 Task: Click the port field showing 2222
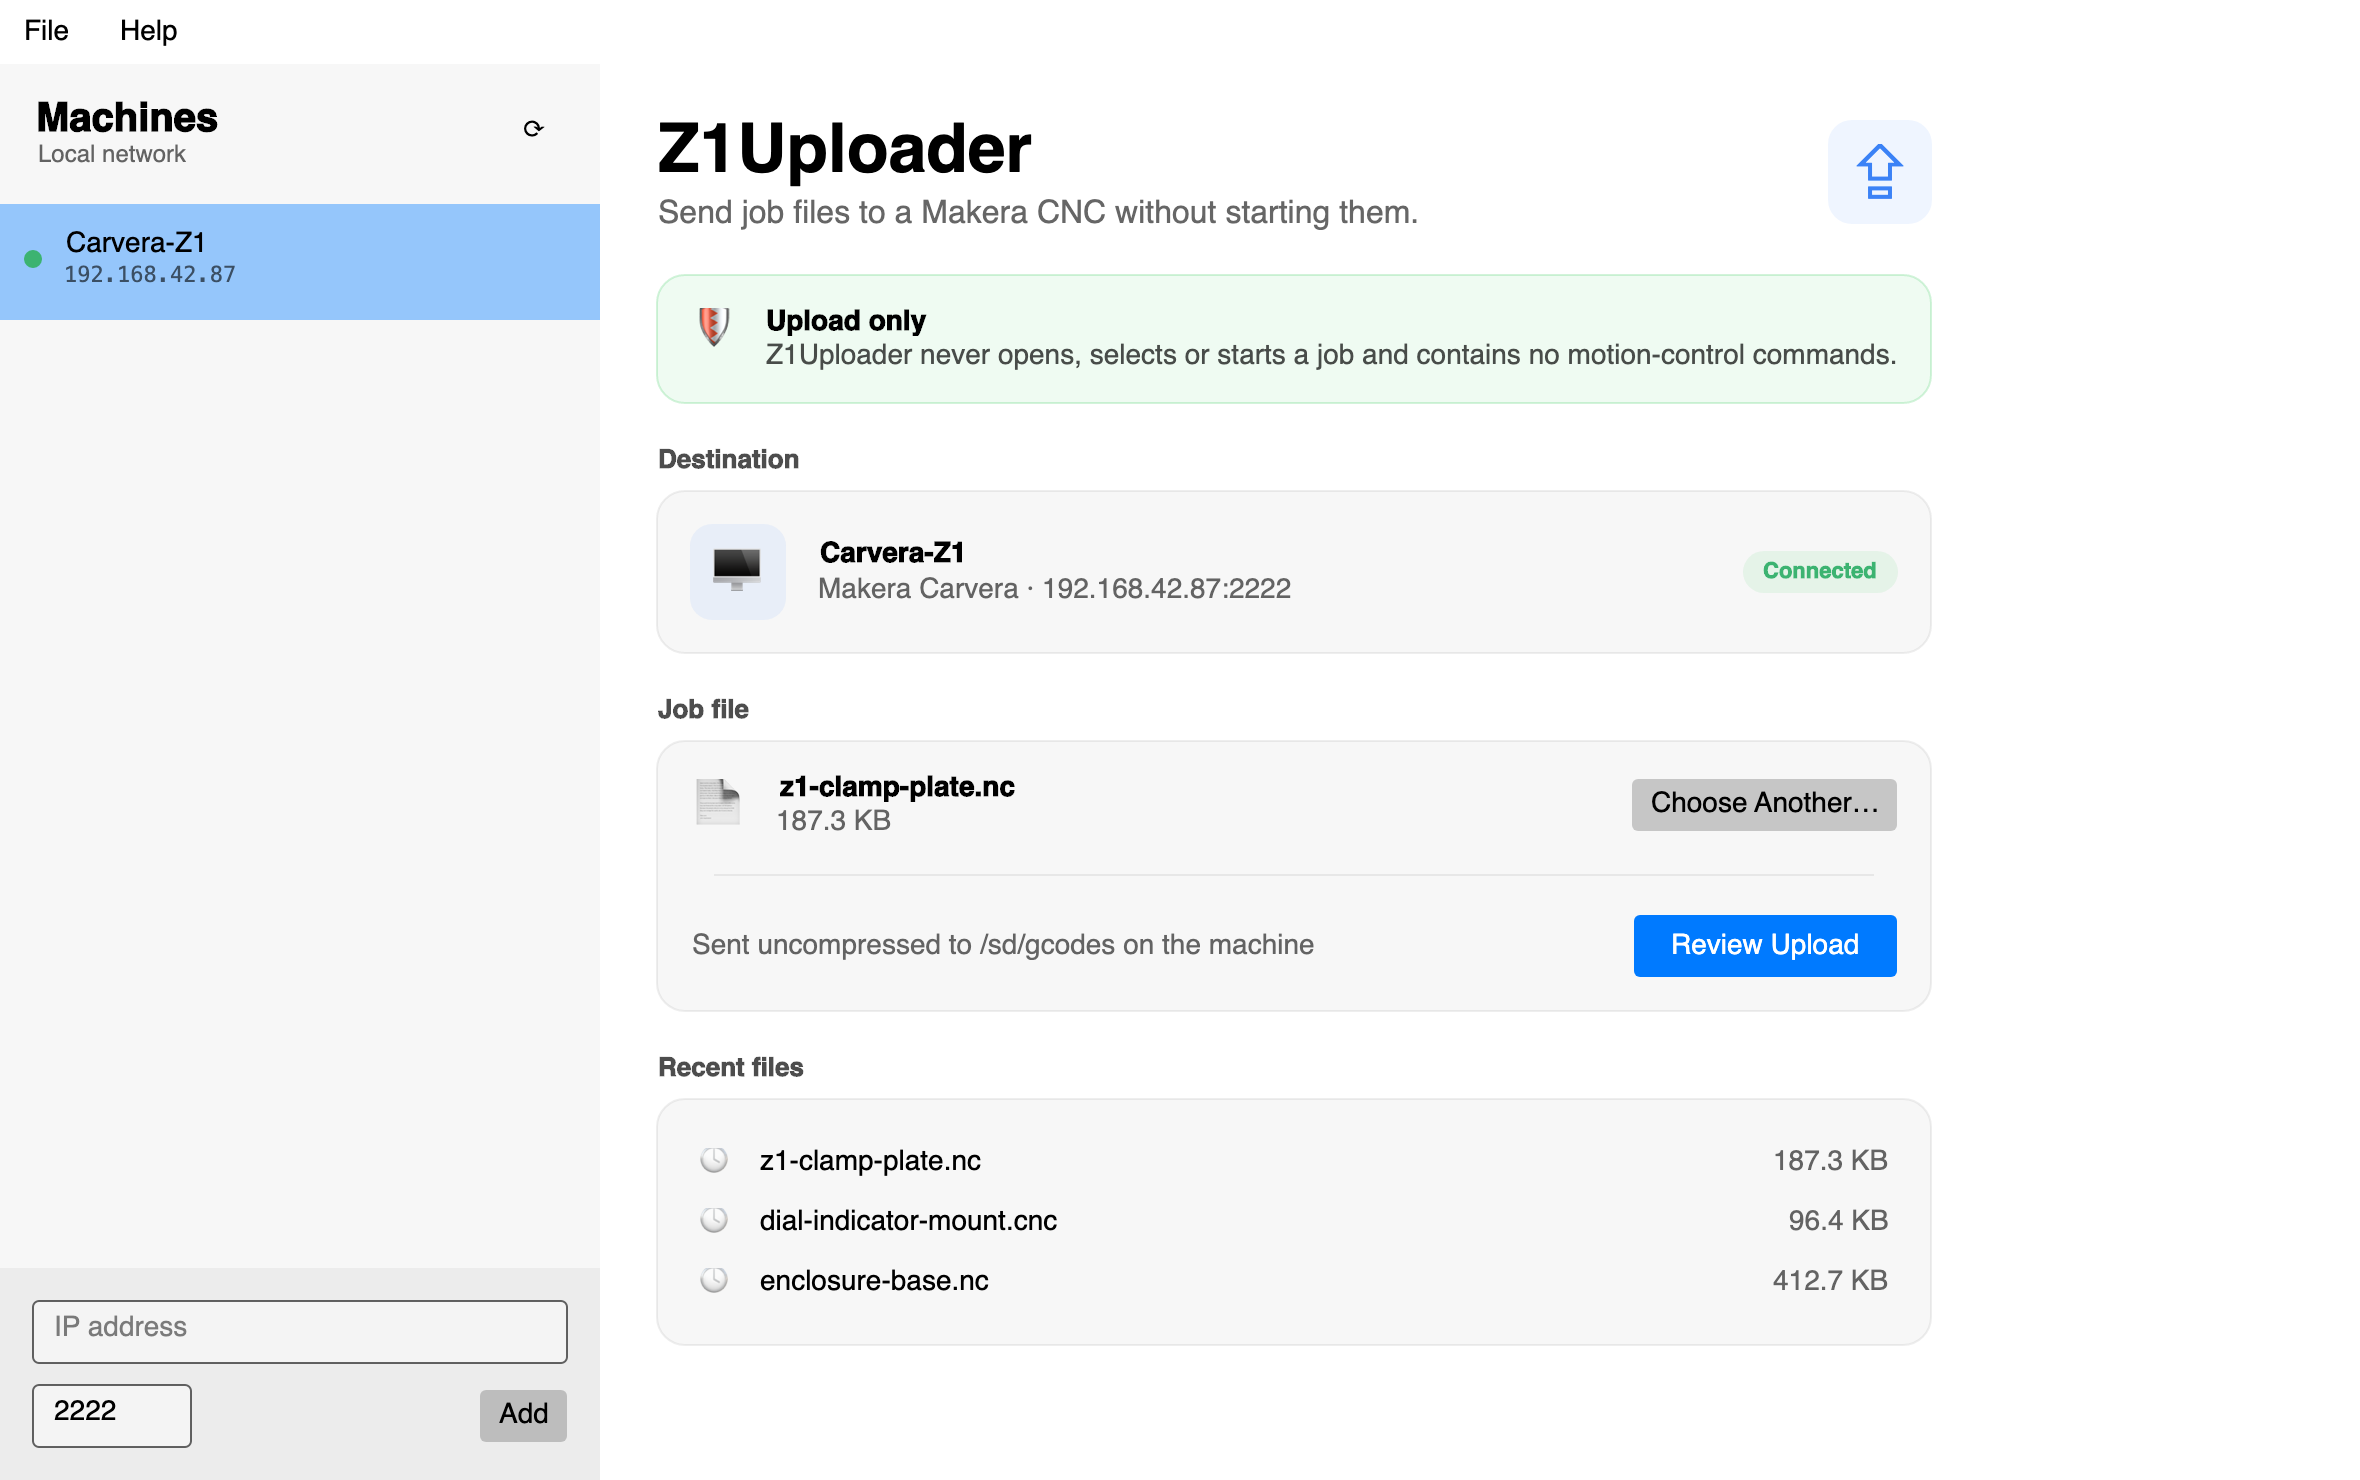[112, 1414]
